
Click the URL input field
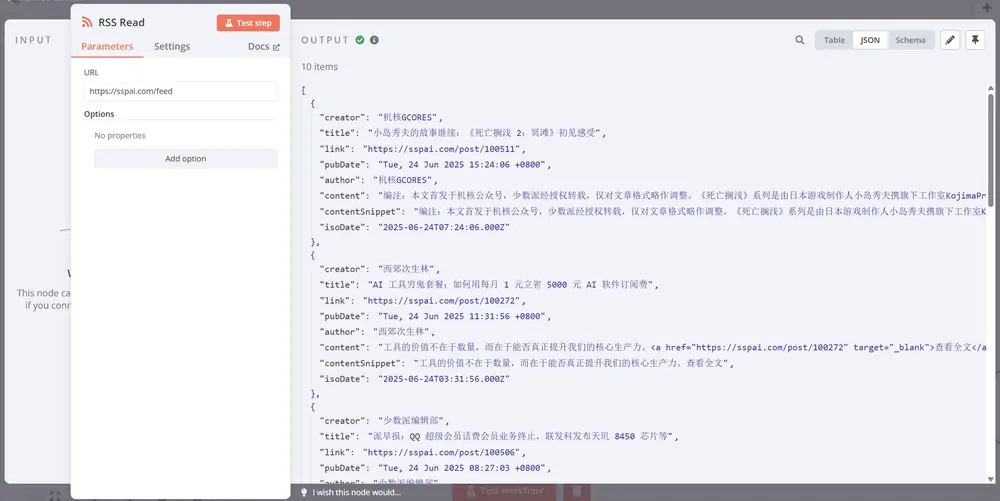[x=180, y=91]
